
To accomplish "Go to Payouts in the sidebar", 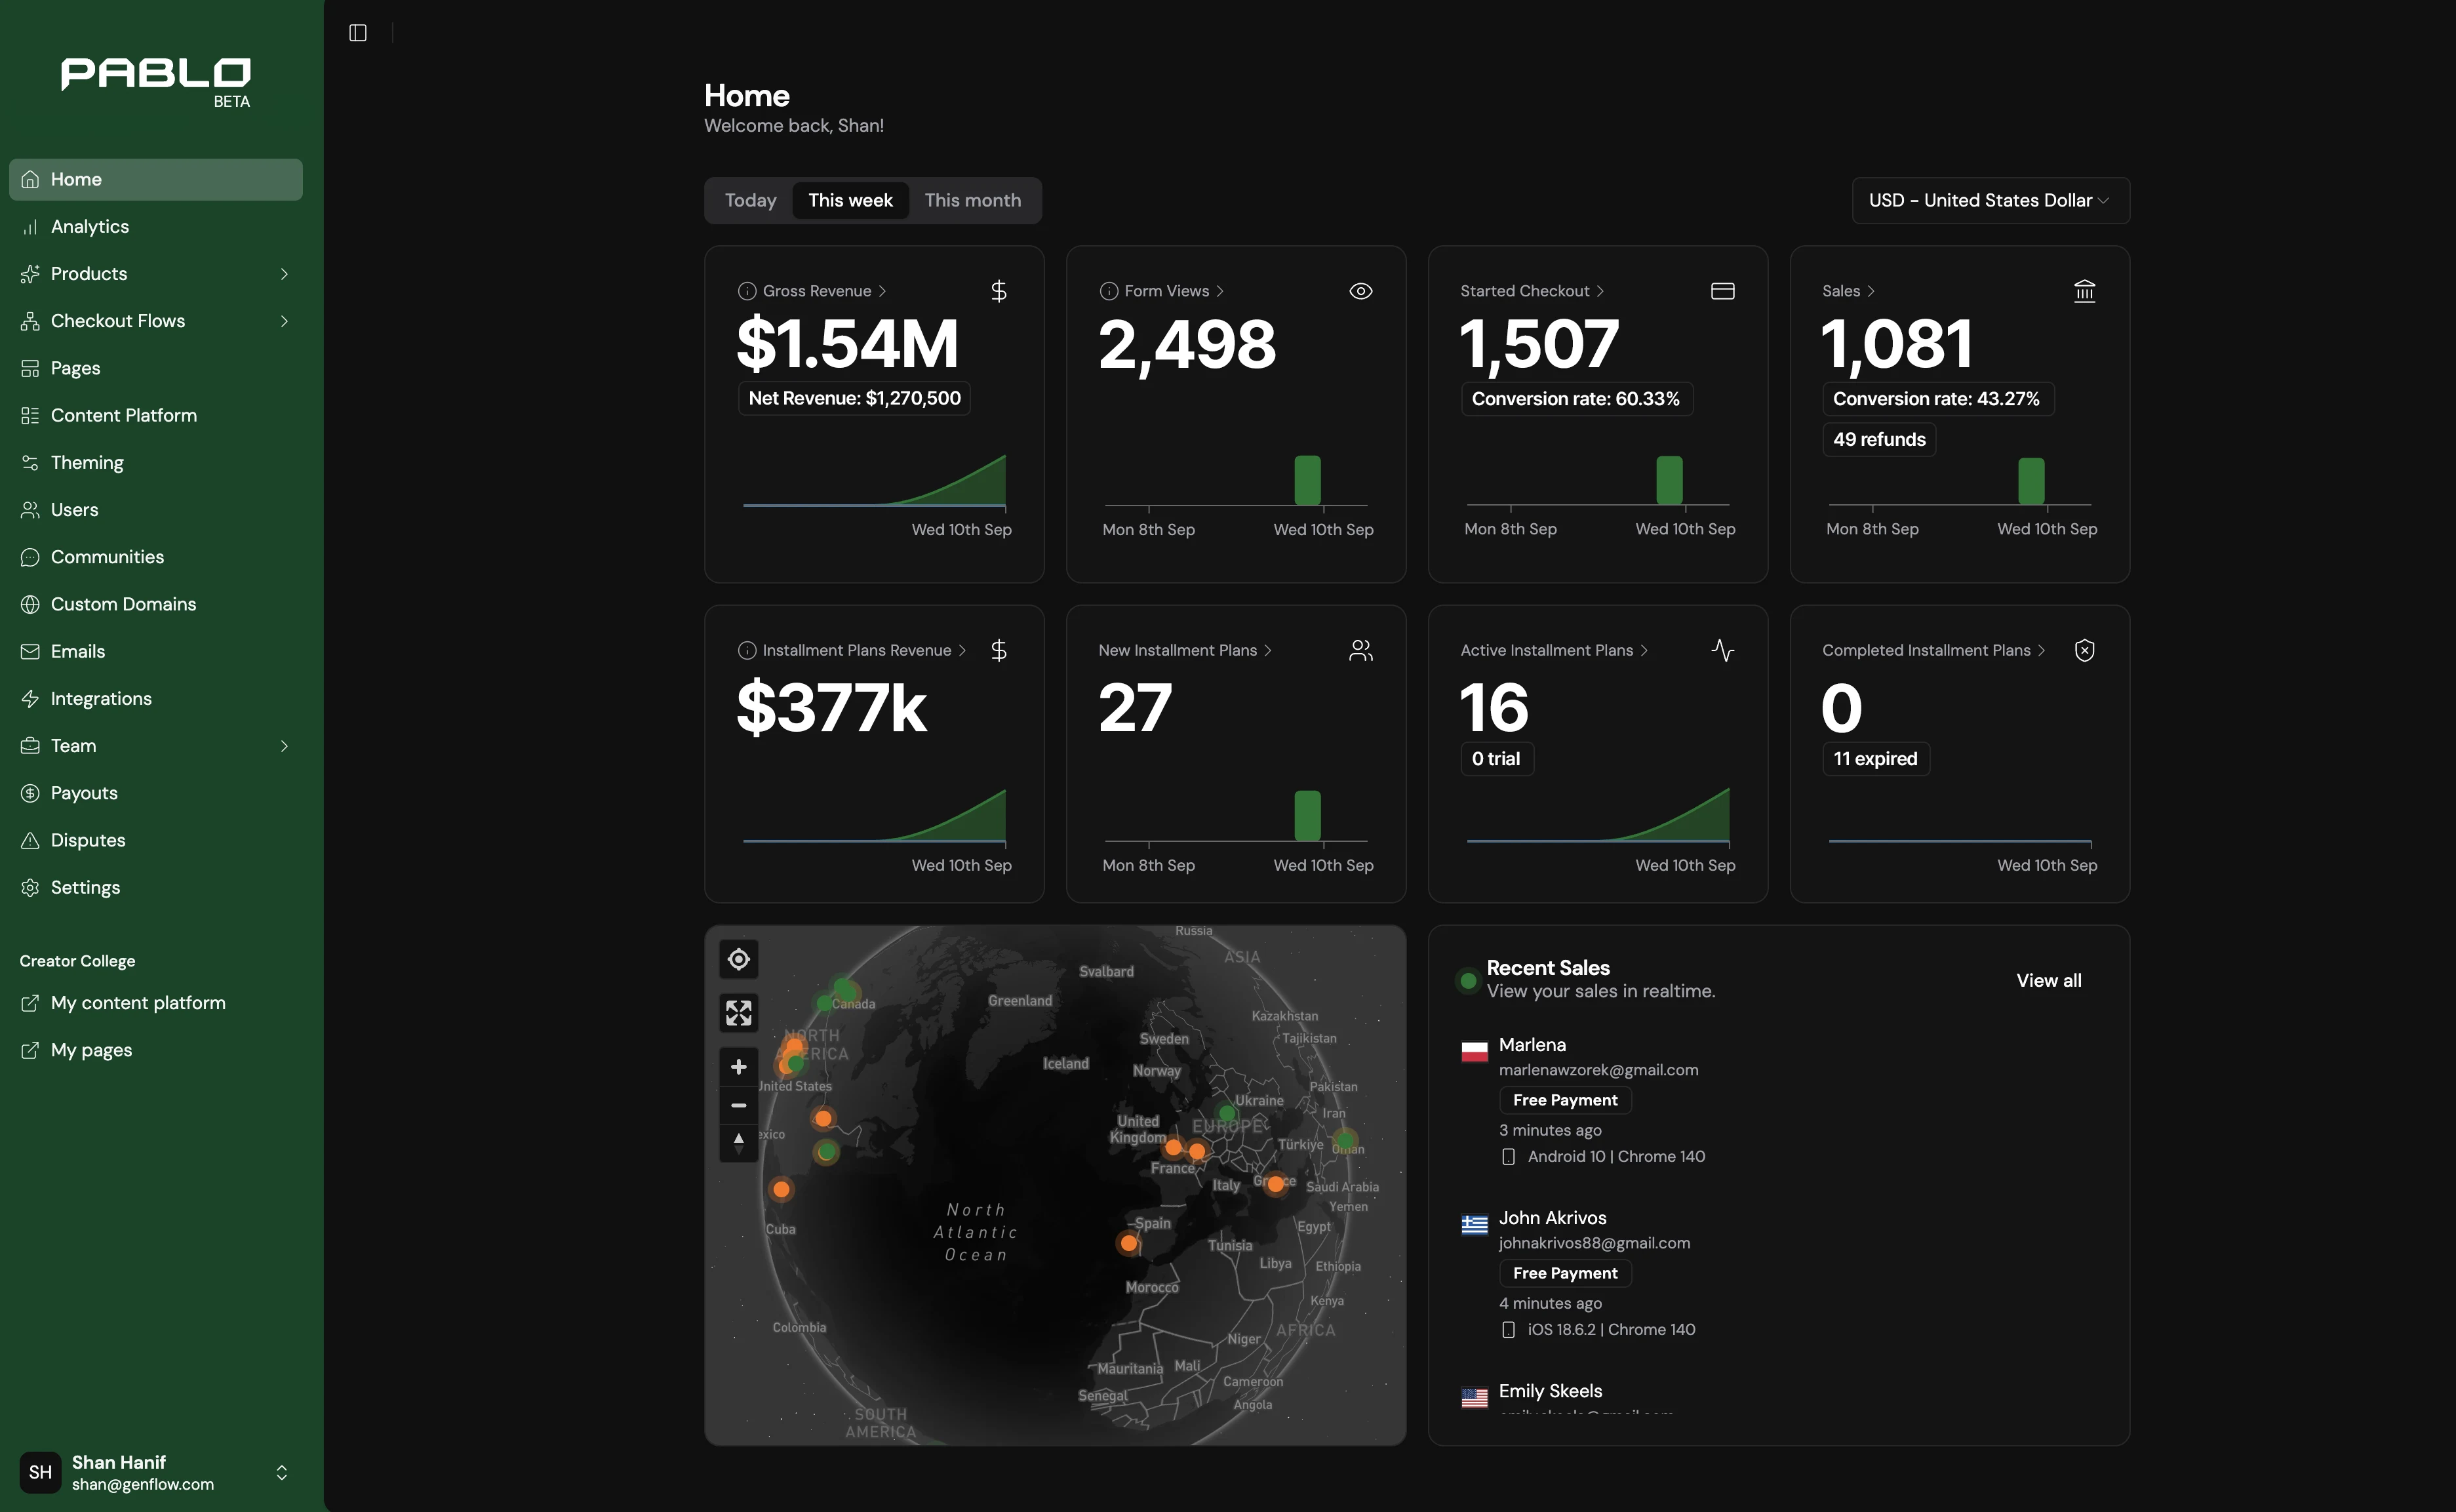I will click(x=84, y=793).
